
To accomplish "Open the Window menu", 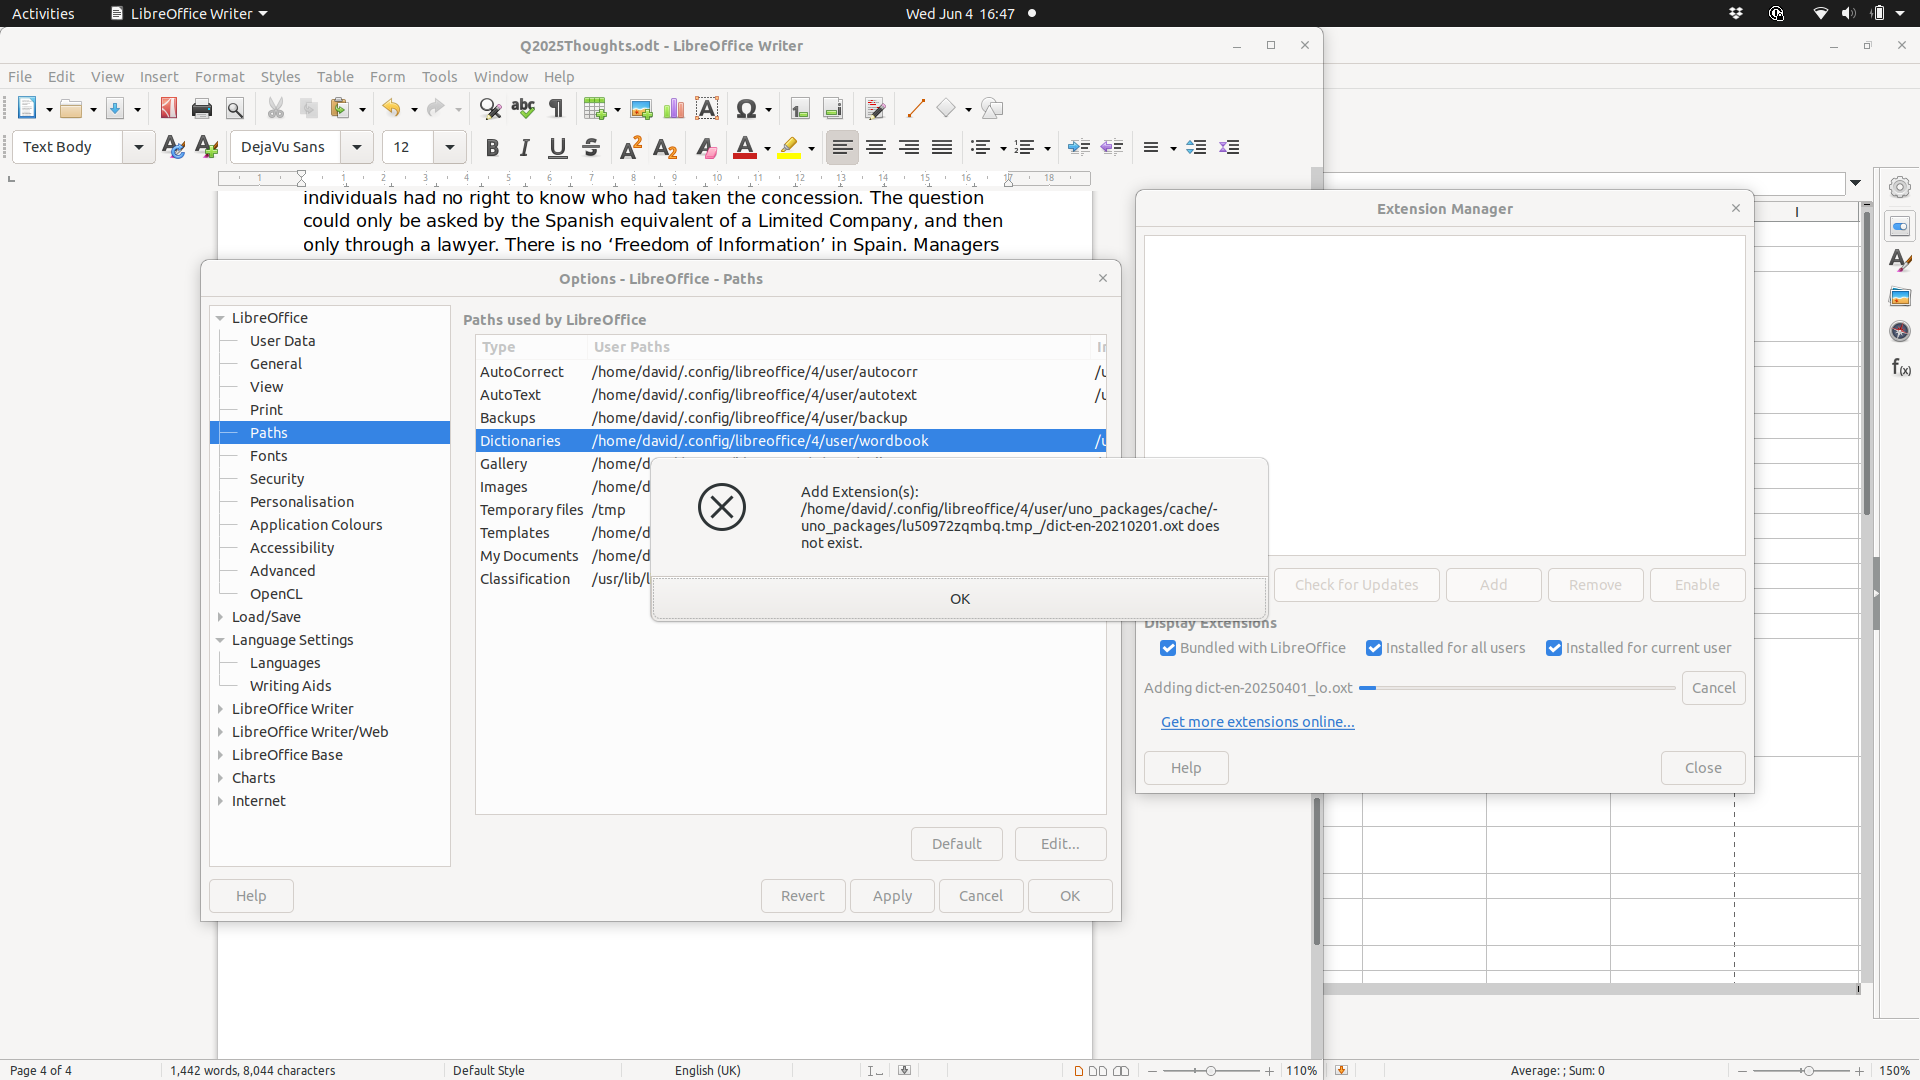I will click(500, 77).
